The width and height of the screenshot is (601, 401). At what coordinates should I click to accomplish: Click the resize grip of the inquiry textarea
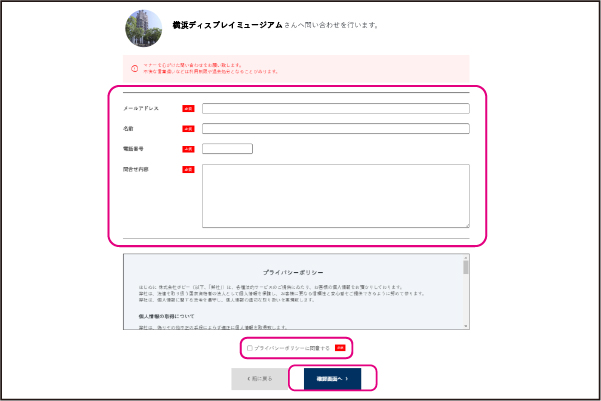pyautogui.click(x=467, y=225)
